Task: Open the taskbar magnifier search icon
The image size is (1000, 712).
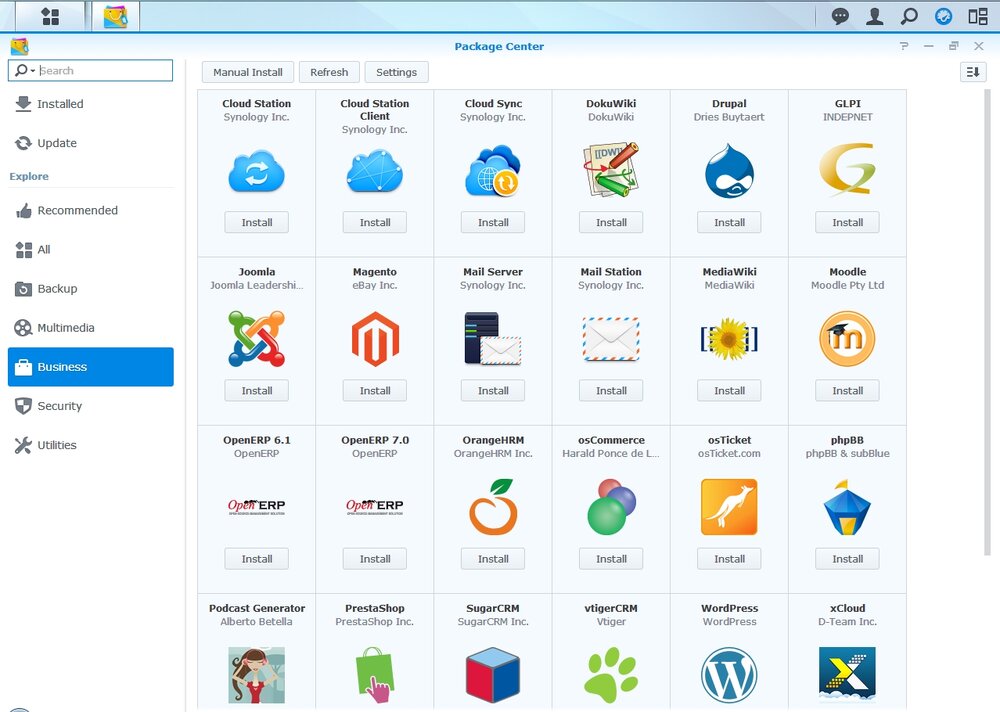Action: coord(909,16)
